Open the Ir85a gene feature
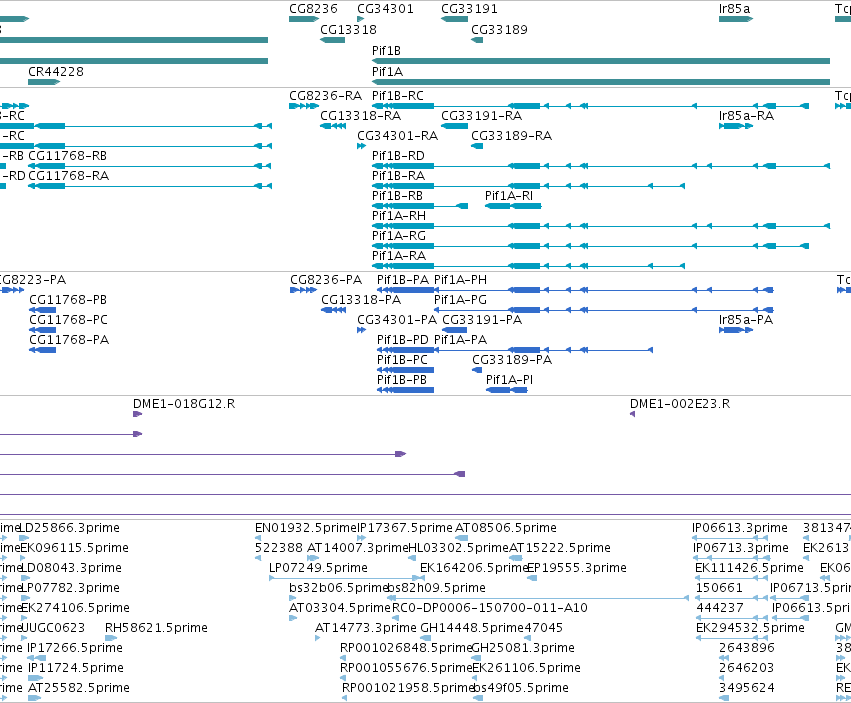Image resolution: width=851 pixels, height=703 pixels. [736, 19]
